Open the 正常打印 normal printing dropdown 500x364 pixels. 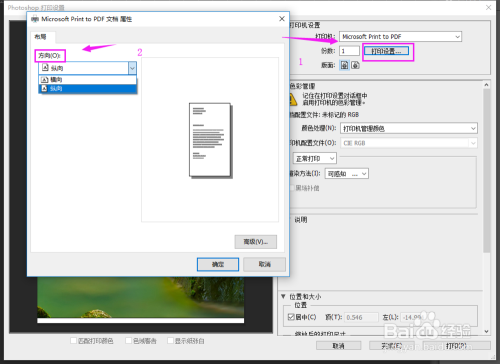point(315,159)
